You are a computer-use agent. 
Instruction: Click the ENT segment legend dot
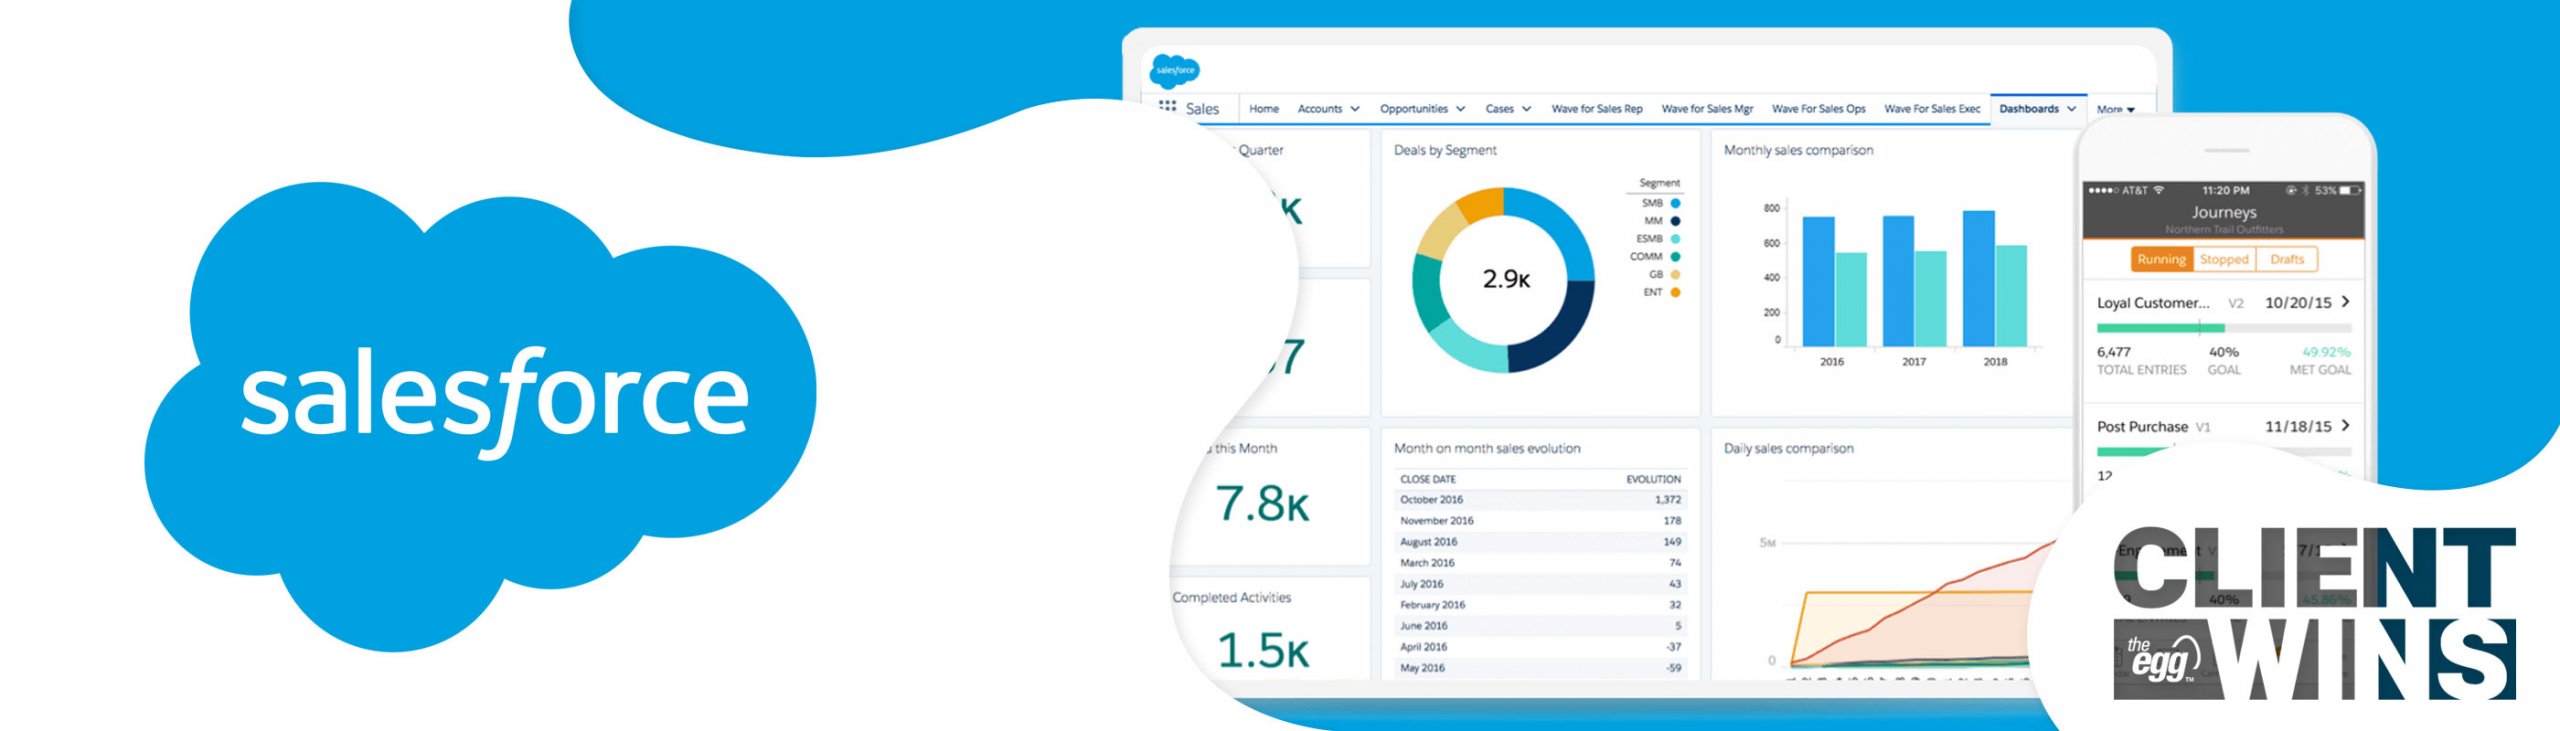click(1676, 292)
